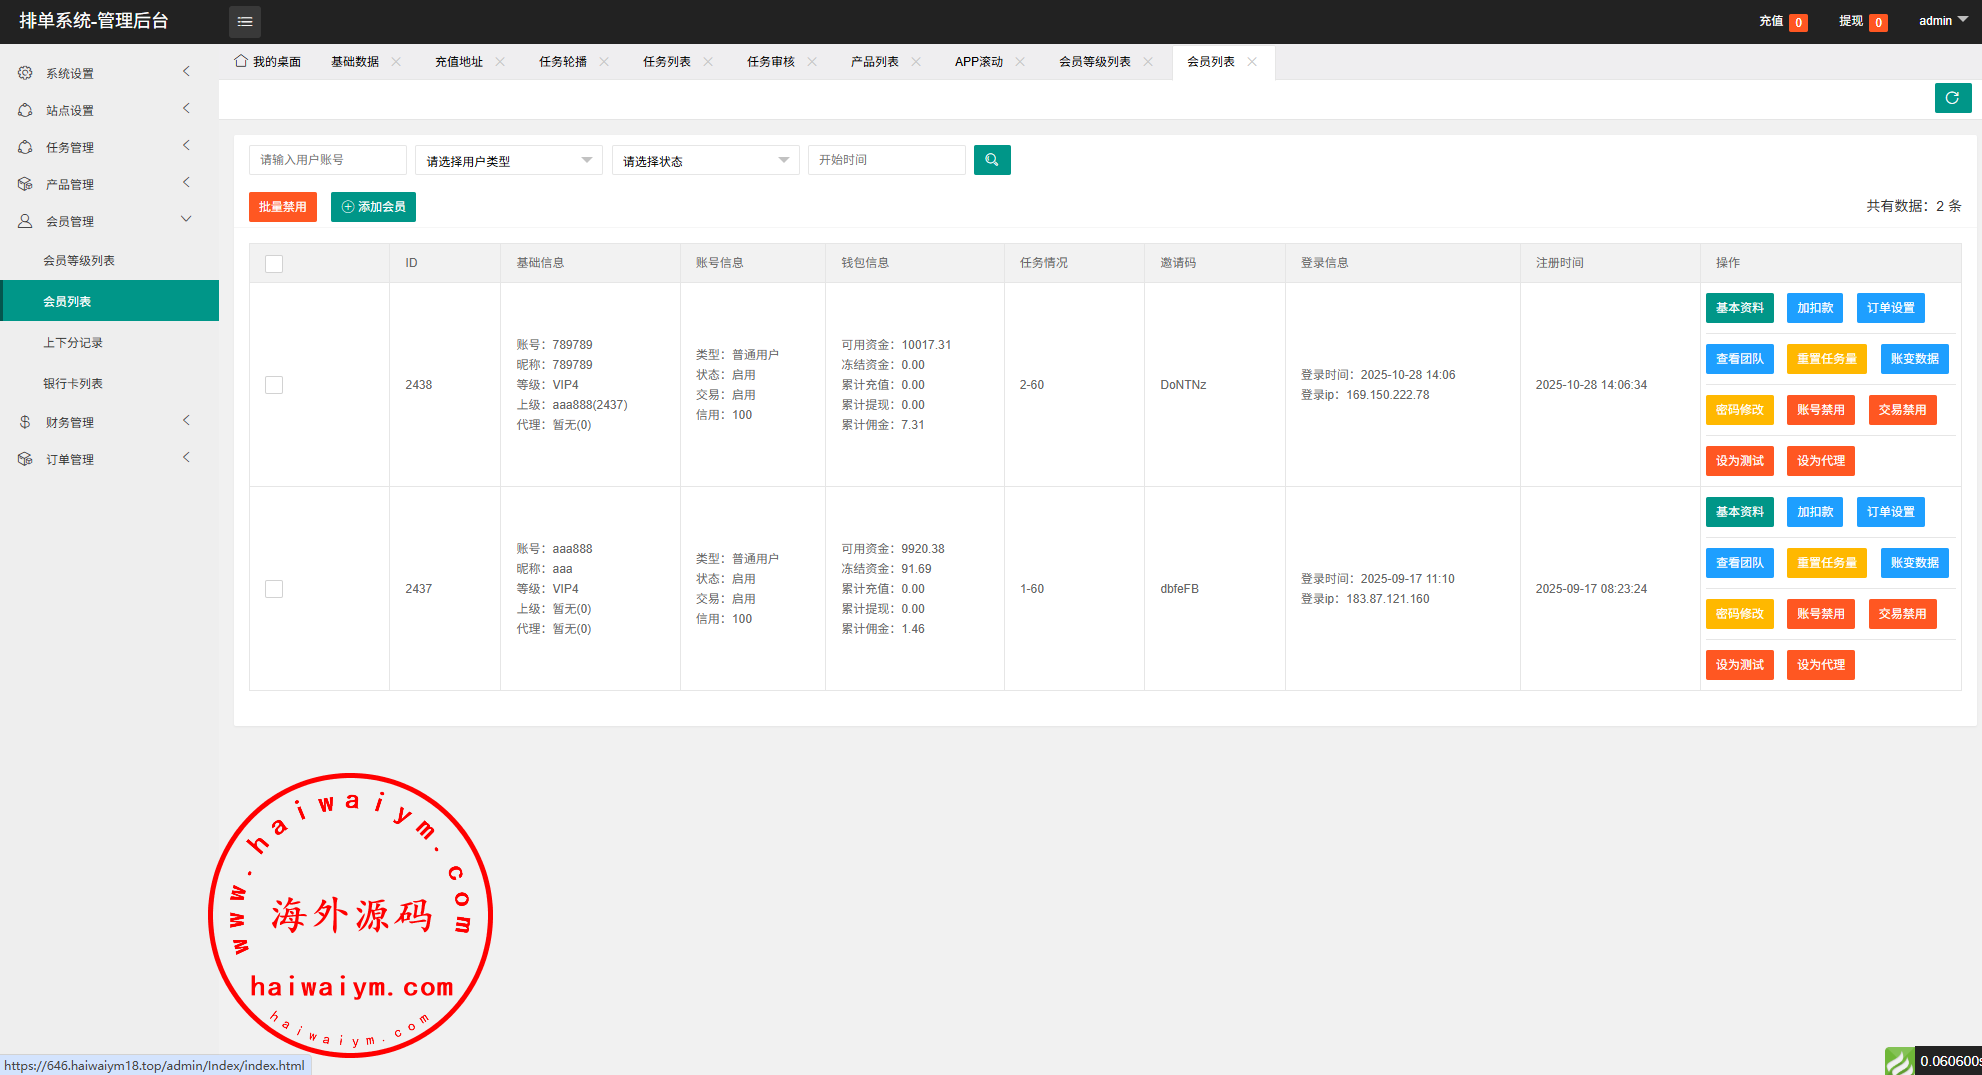Screen dimensions: 1982x1075
Task: Open the 请选择用户类型 dropdown
Action: (x=508, y=160)
